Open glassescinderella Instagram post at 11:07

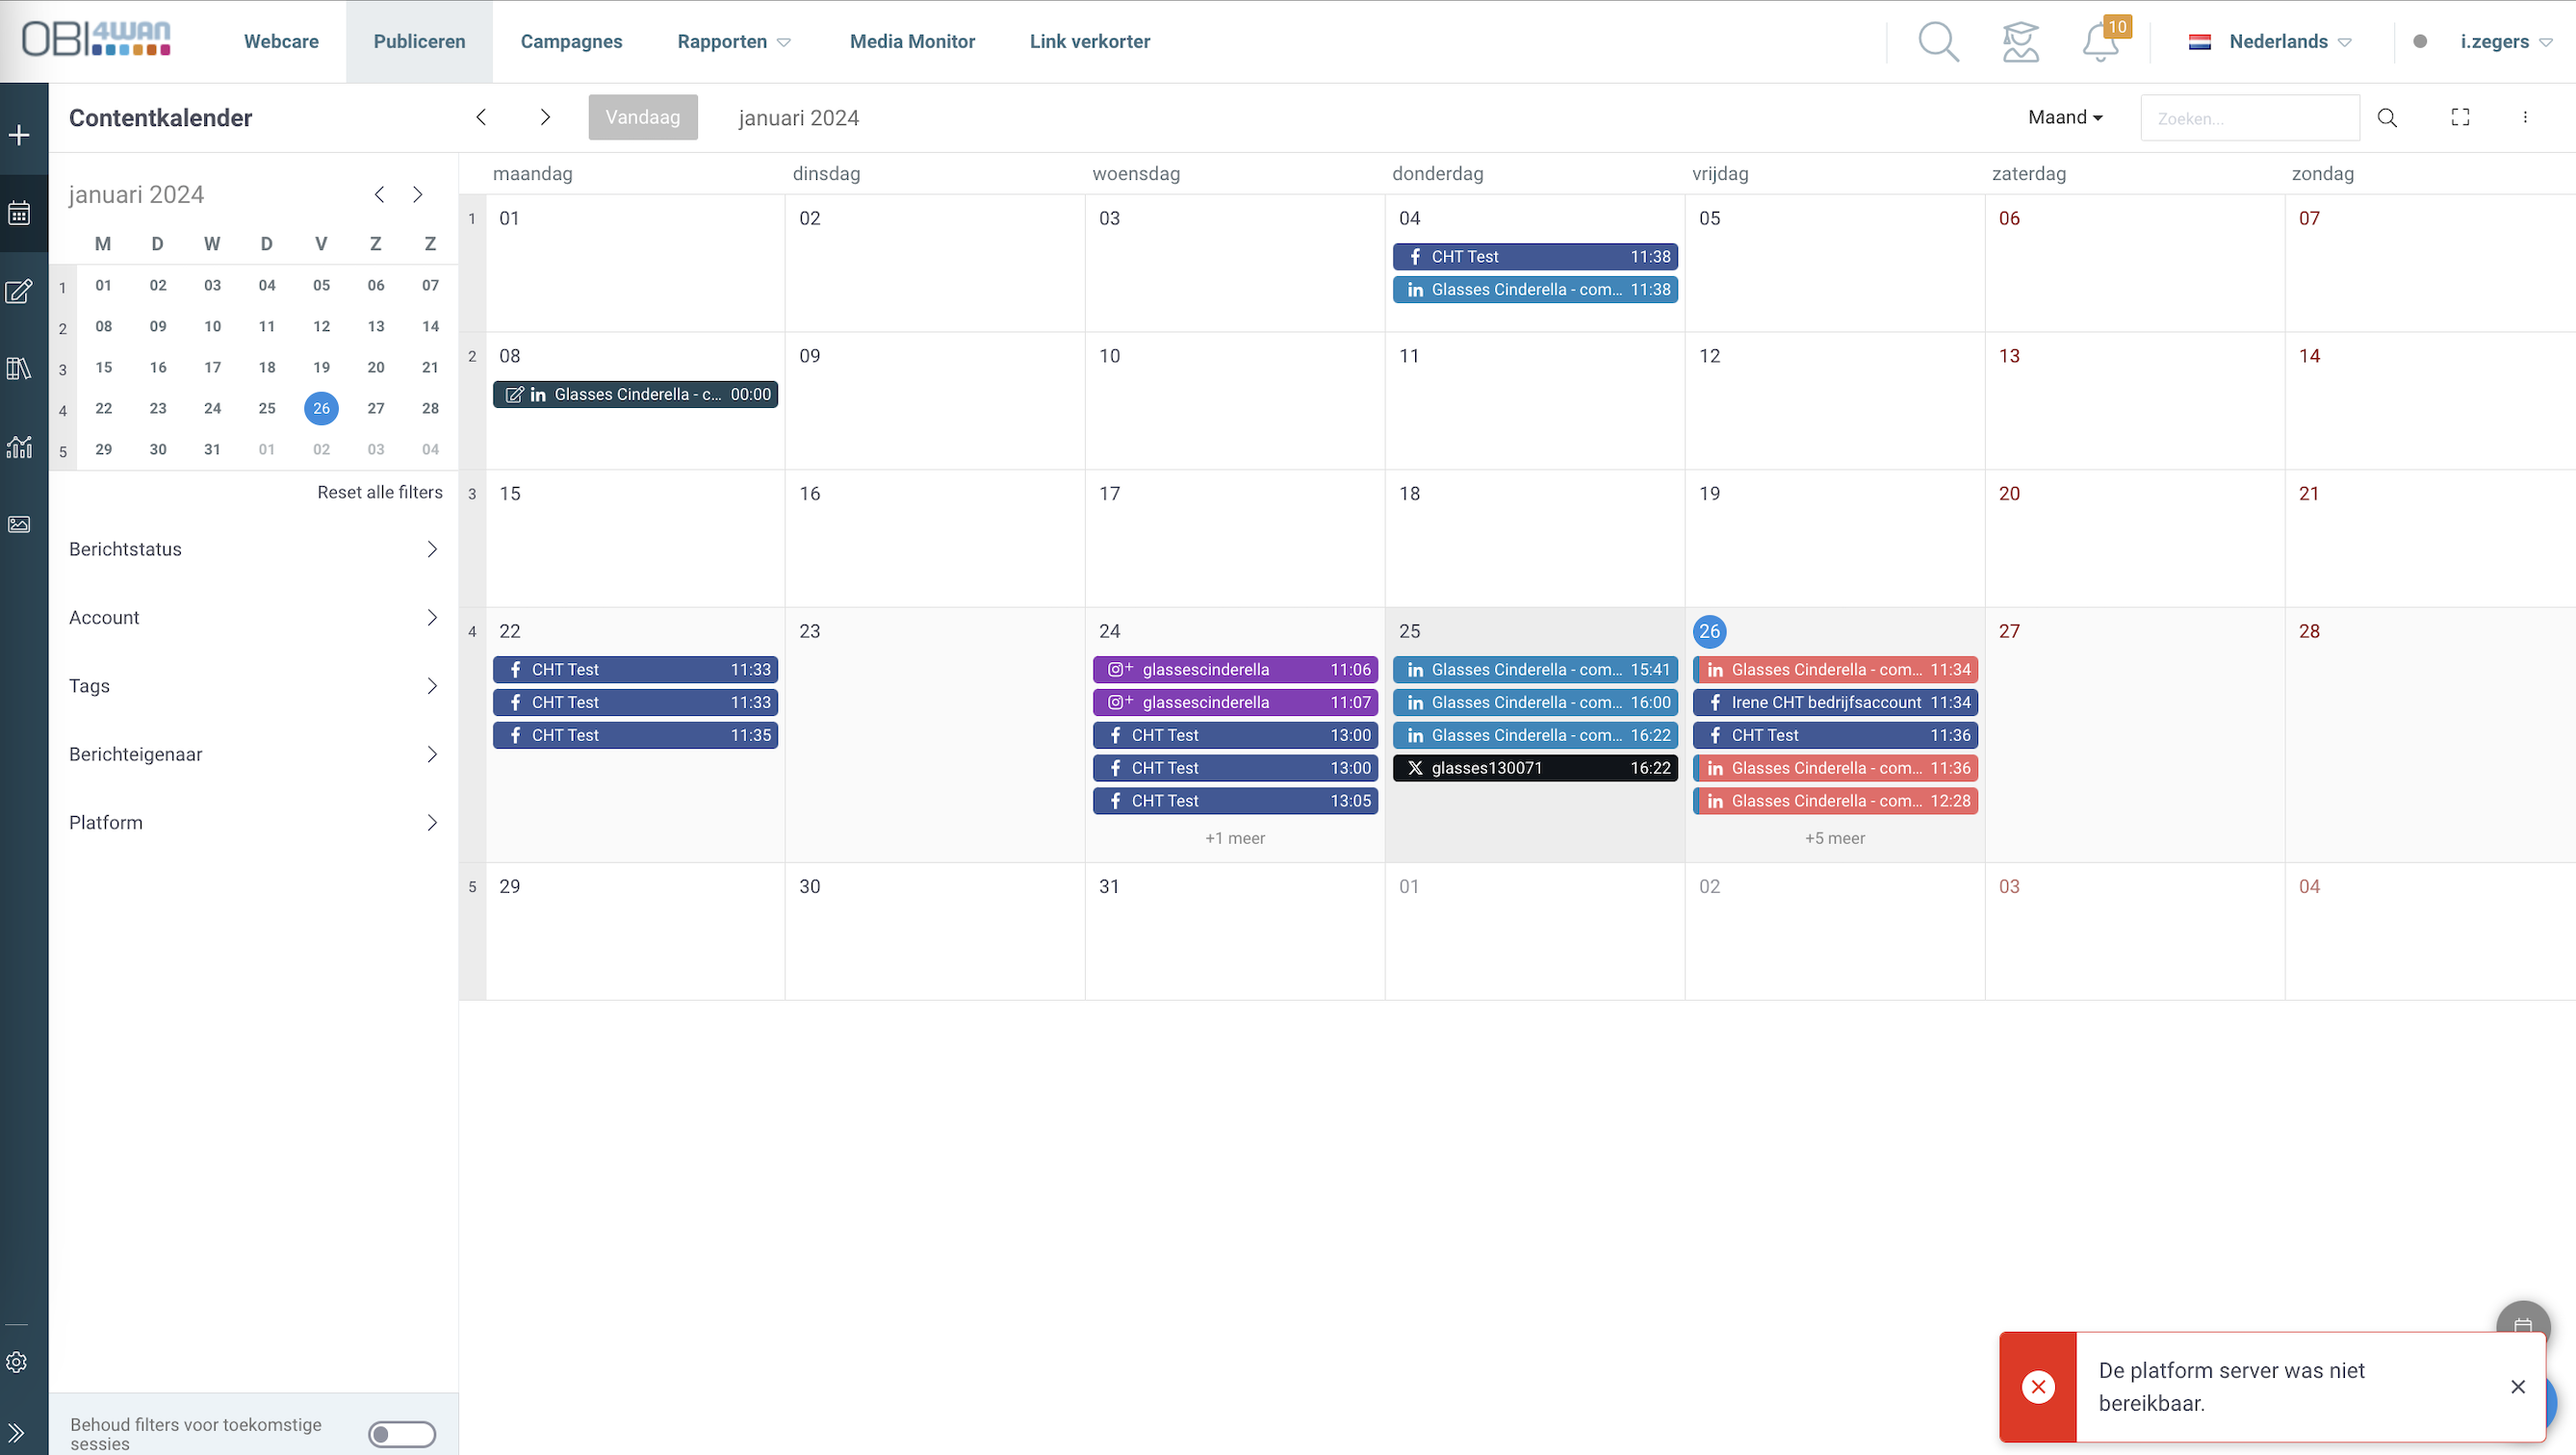pyautogui.click(x=1235, y=702)
